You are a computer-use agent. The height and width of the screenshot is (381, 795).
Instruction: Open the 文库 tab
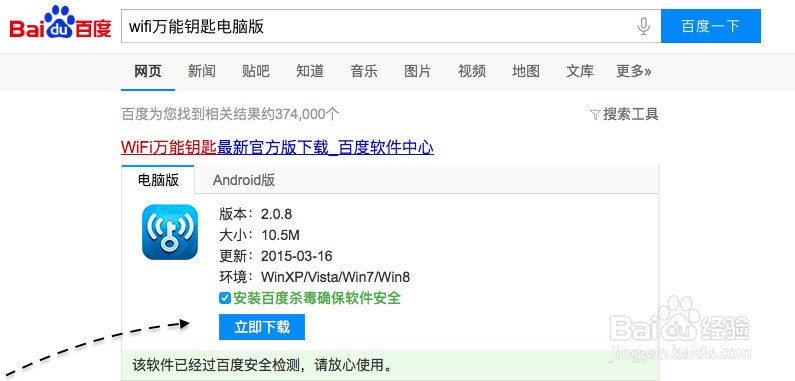pos(580,71)
